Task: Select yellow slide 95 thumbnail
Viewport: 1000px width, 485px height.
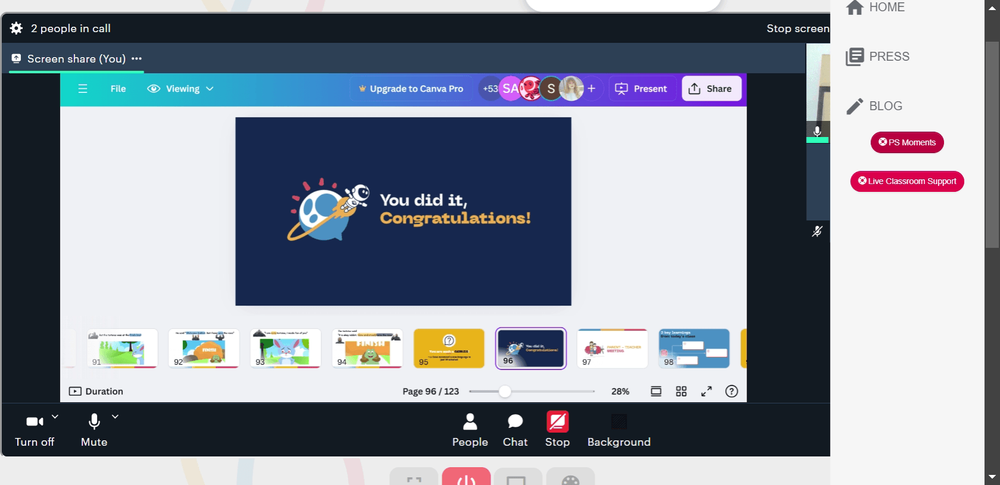Action: (x=449, y=348)
